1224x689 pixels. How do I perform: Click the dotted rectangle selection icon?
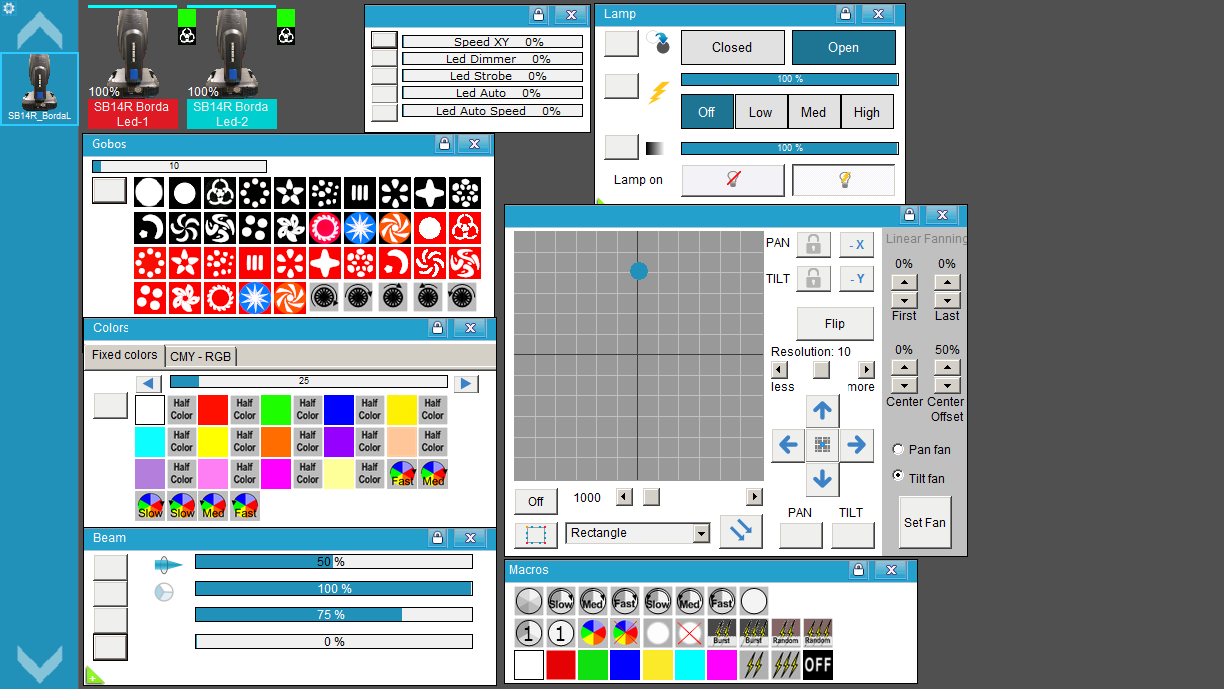(x=536, y=534)
